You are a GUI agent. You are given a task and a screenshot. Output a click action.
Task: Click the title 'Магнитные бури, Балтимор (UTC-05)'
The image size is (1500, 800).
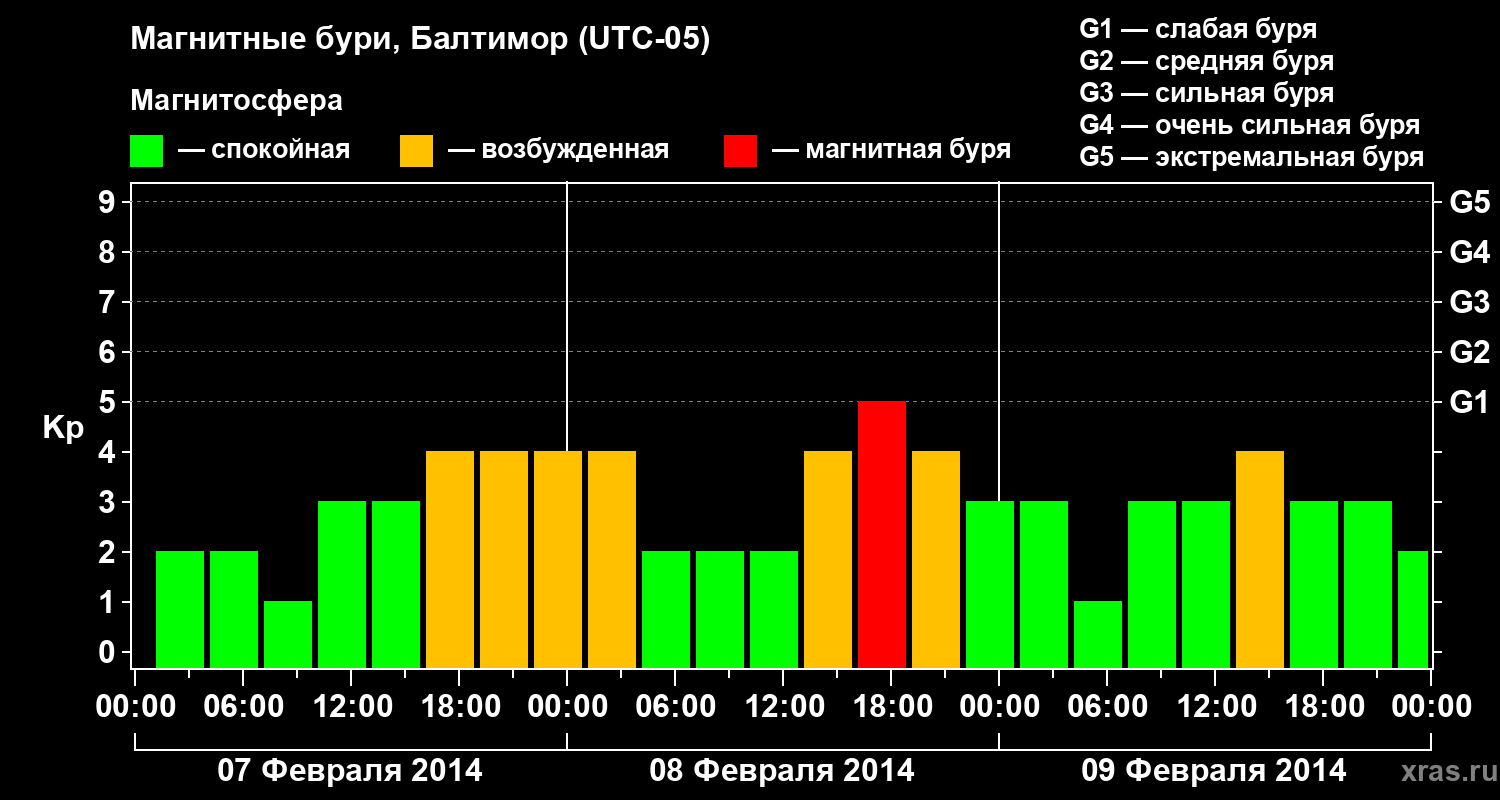click(420, 40)
